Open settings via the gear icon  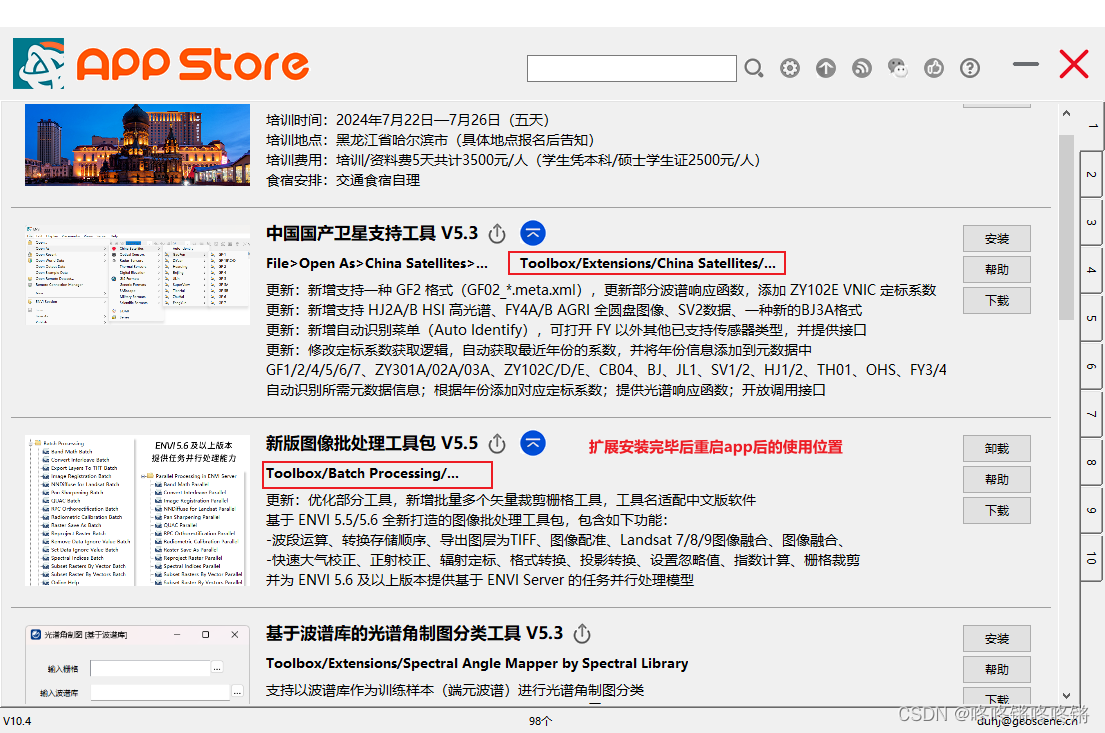click(x=790, y=68)
